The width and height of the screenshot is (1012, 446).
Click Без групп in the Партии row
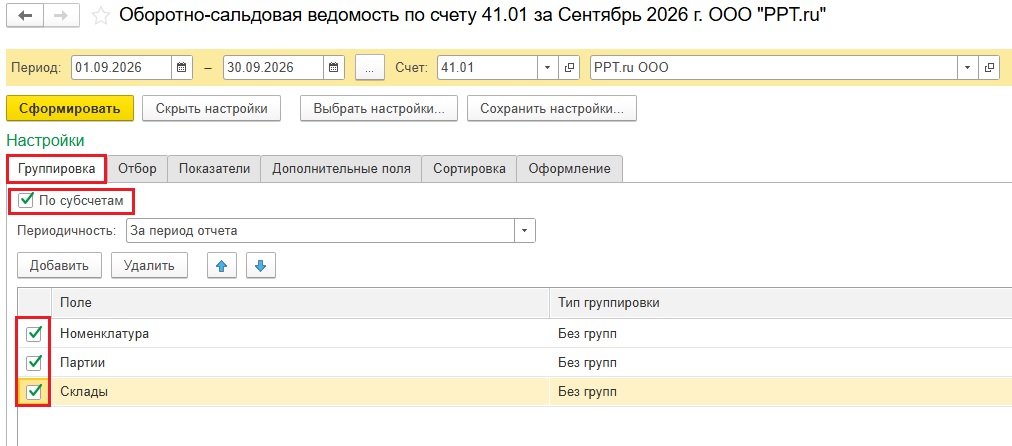click(x=587, y=363)
